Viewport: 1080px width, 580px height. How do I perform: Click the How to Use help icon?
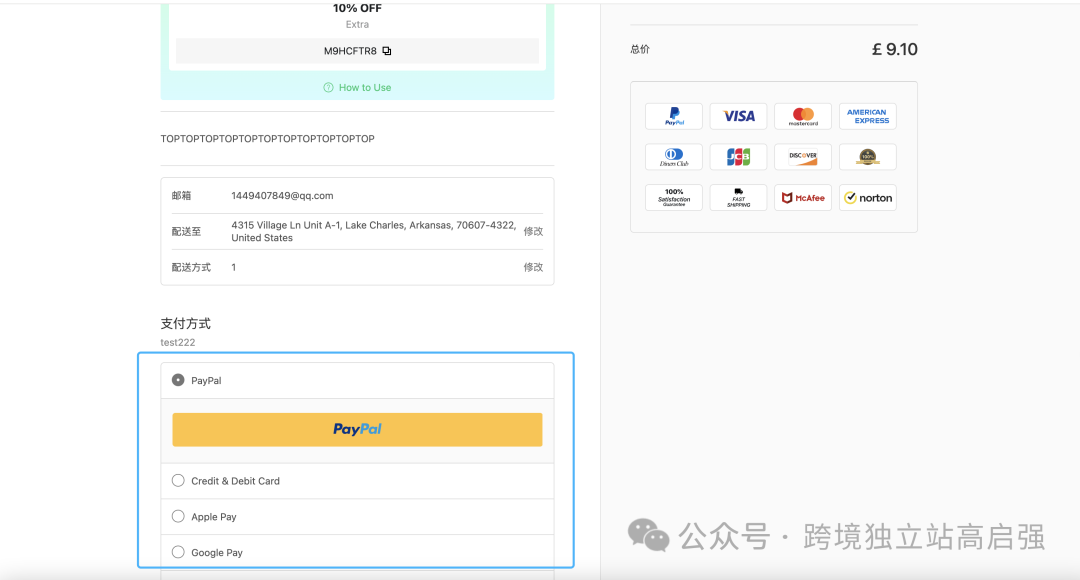click(329, 87)
